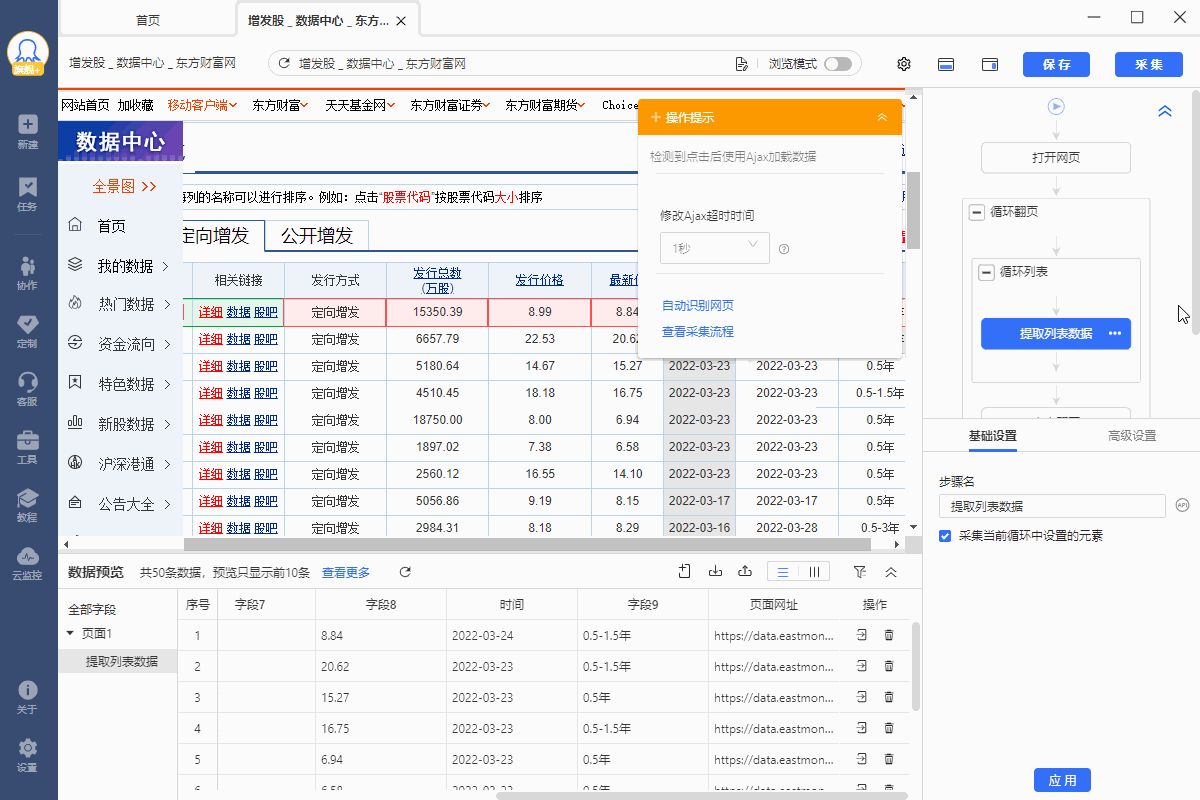Image resolution: width=1200 pixels, height=800 pixels.
Task: Collapse the 循环列表 loop box
Action: click(x=987, y=272)
